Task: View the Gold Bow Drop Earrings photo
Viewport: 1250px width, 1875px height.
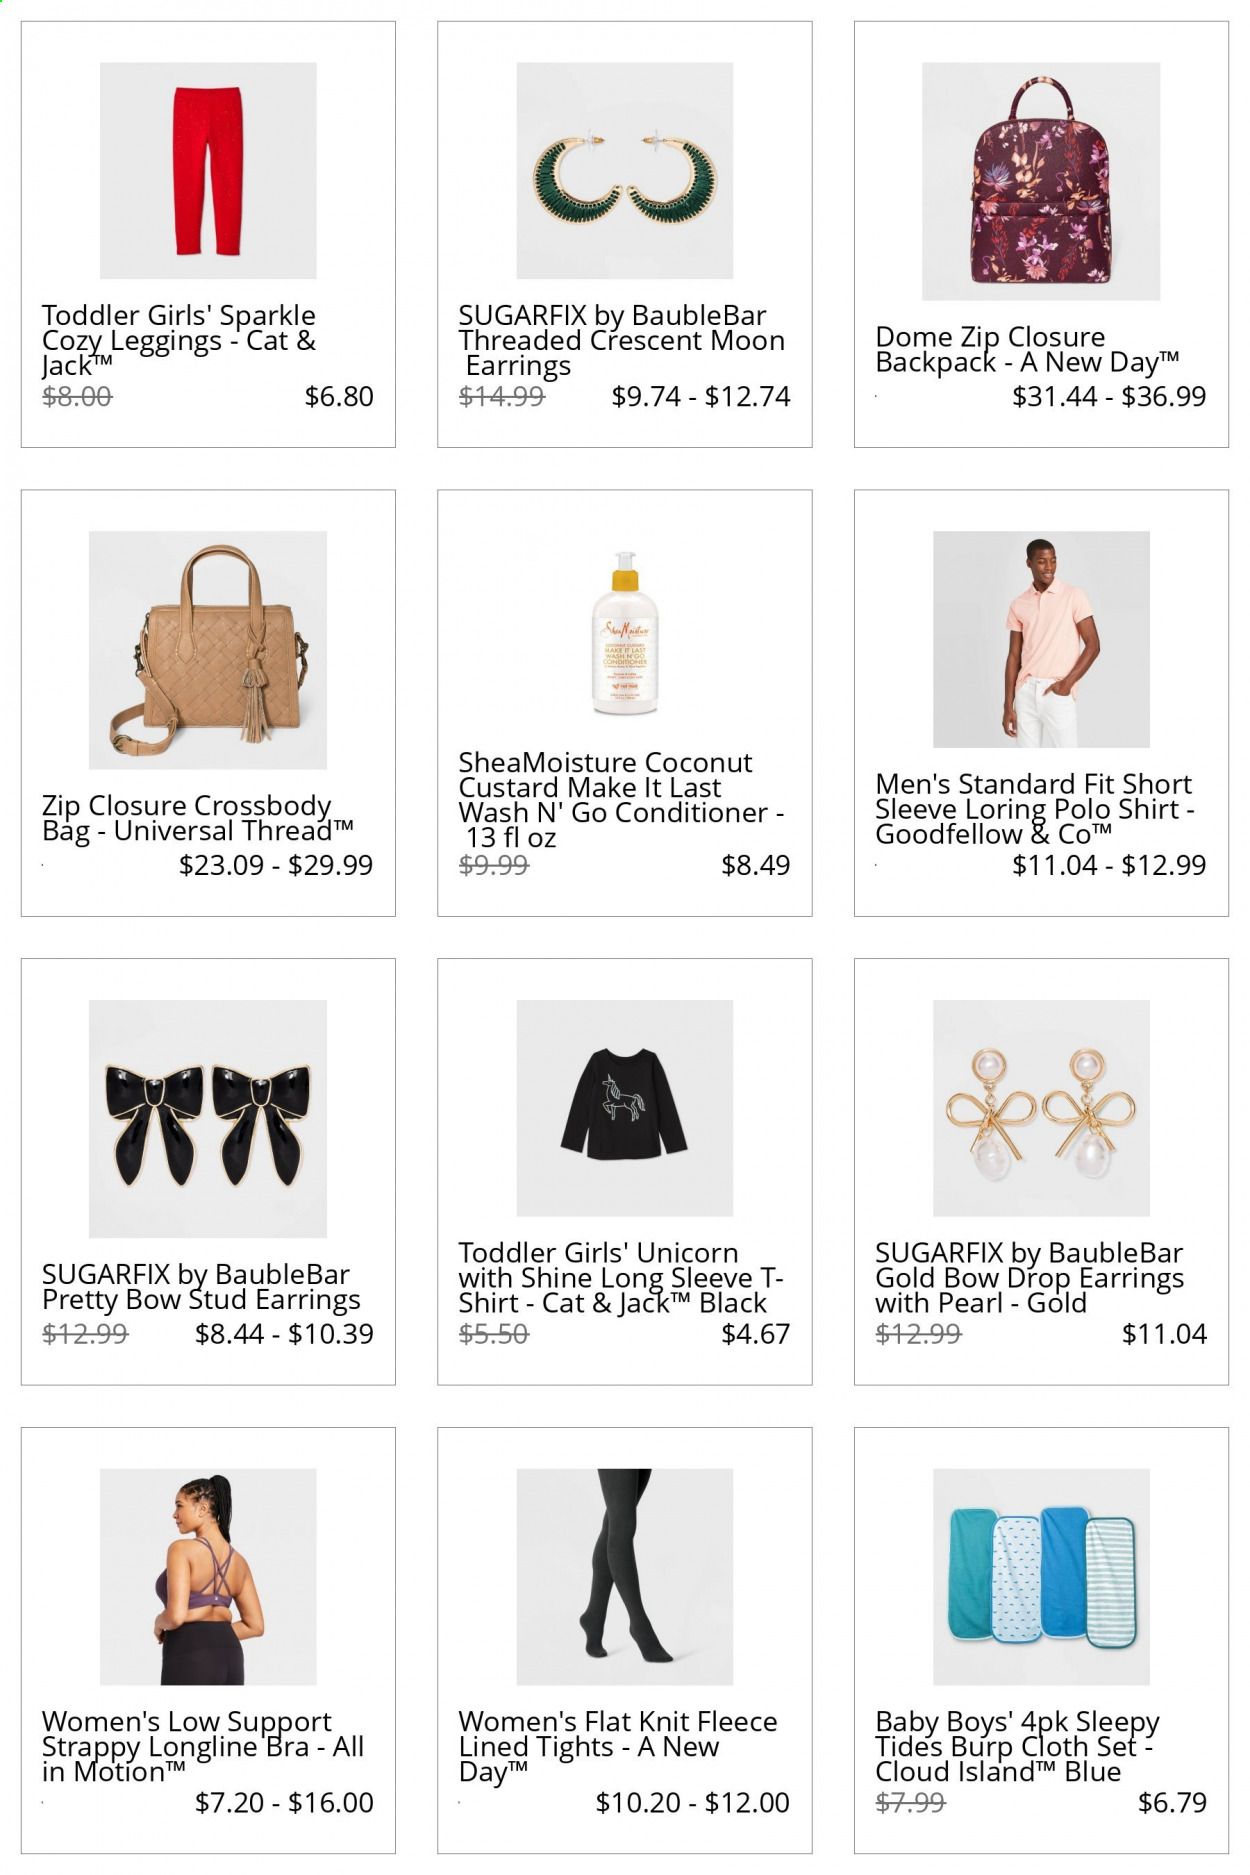Action: tap(1041, 1108)
